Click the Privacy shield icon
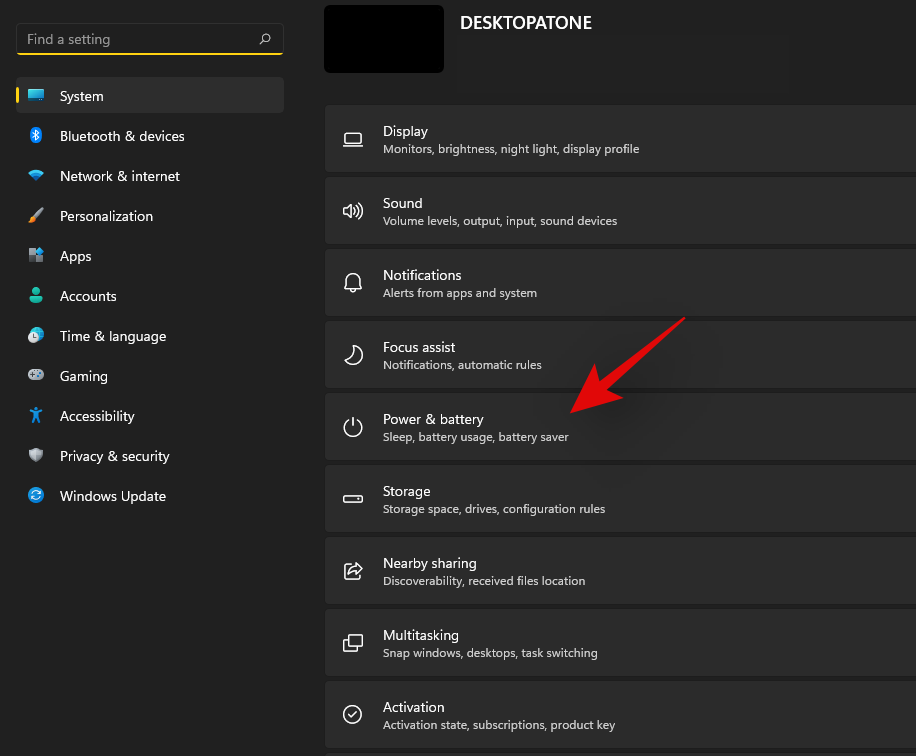916x756 pixels. pos(36,455)
